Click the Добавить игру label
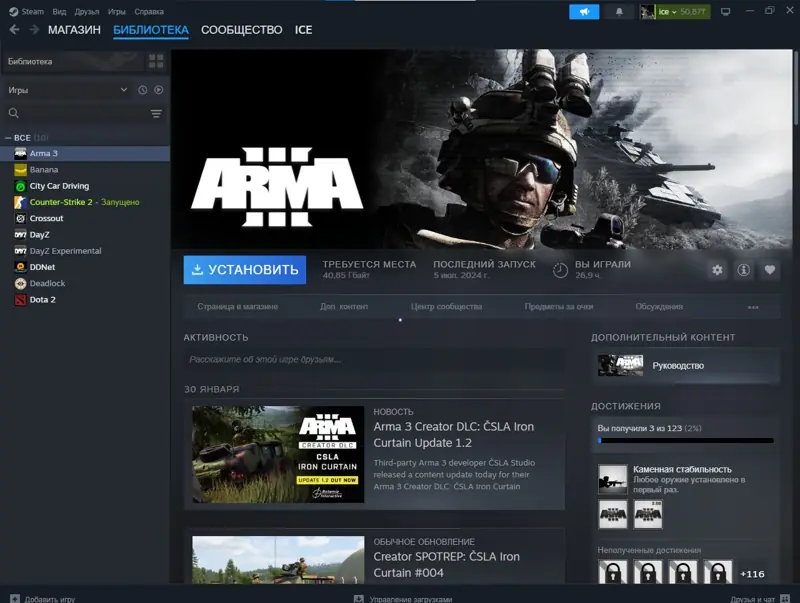This screenshot has height=603, width=800. coord(50,599)
